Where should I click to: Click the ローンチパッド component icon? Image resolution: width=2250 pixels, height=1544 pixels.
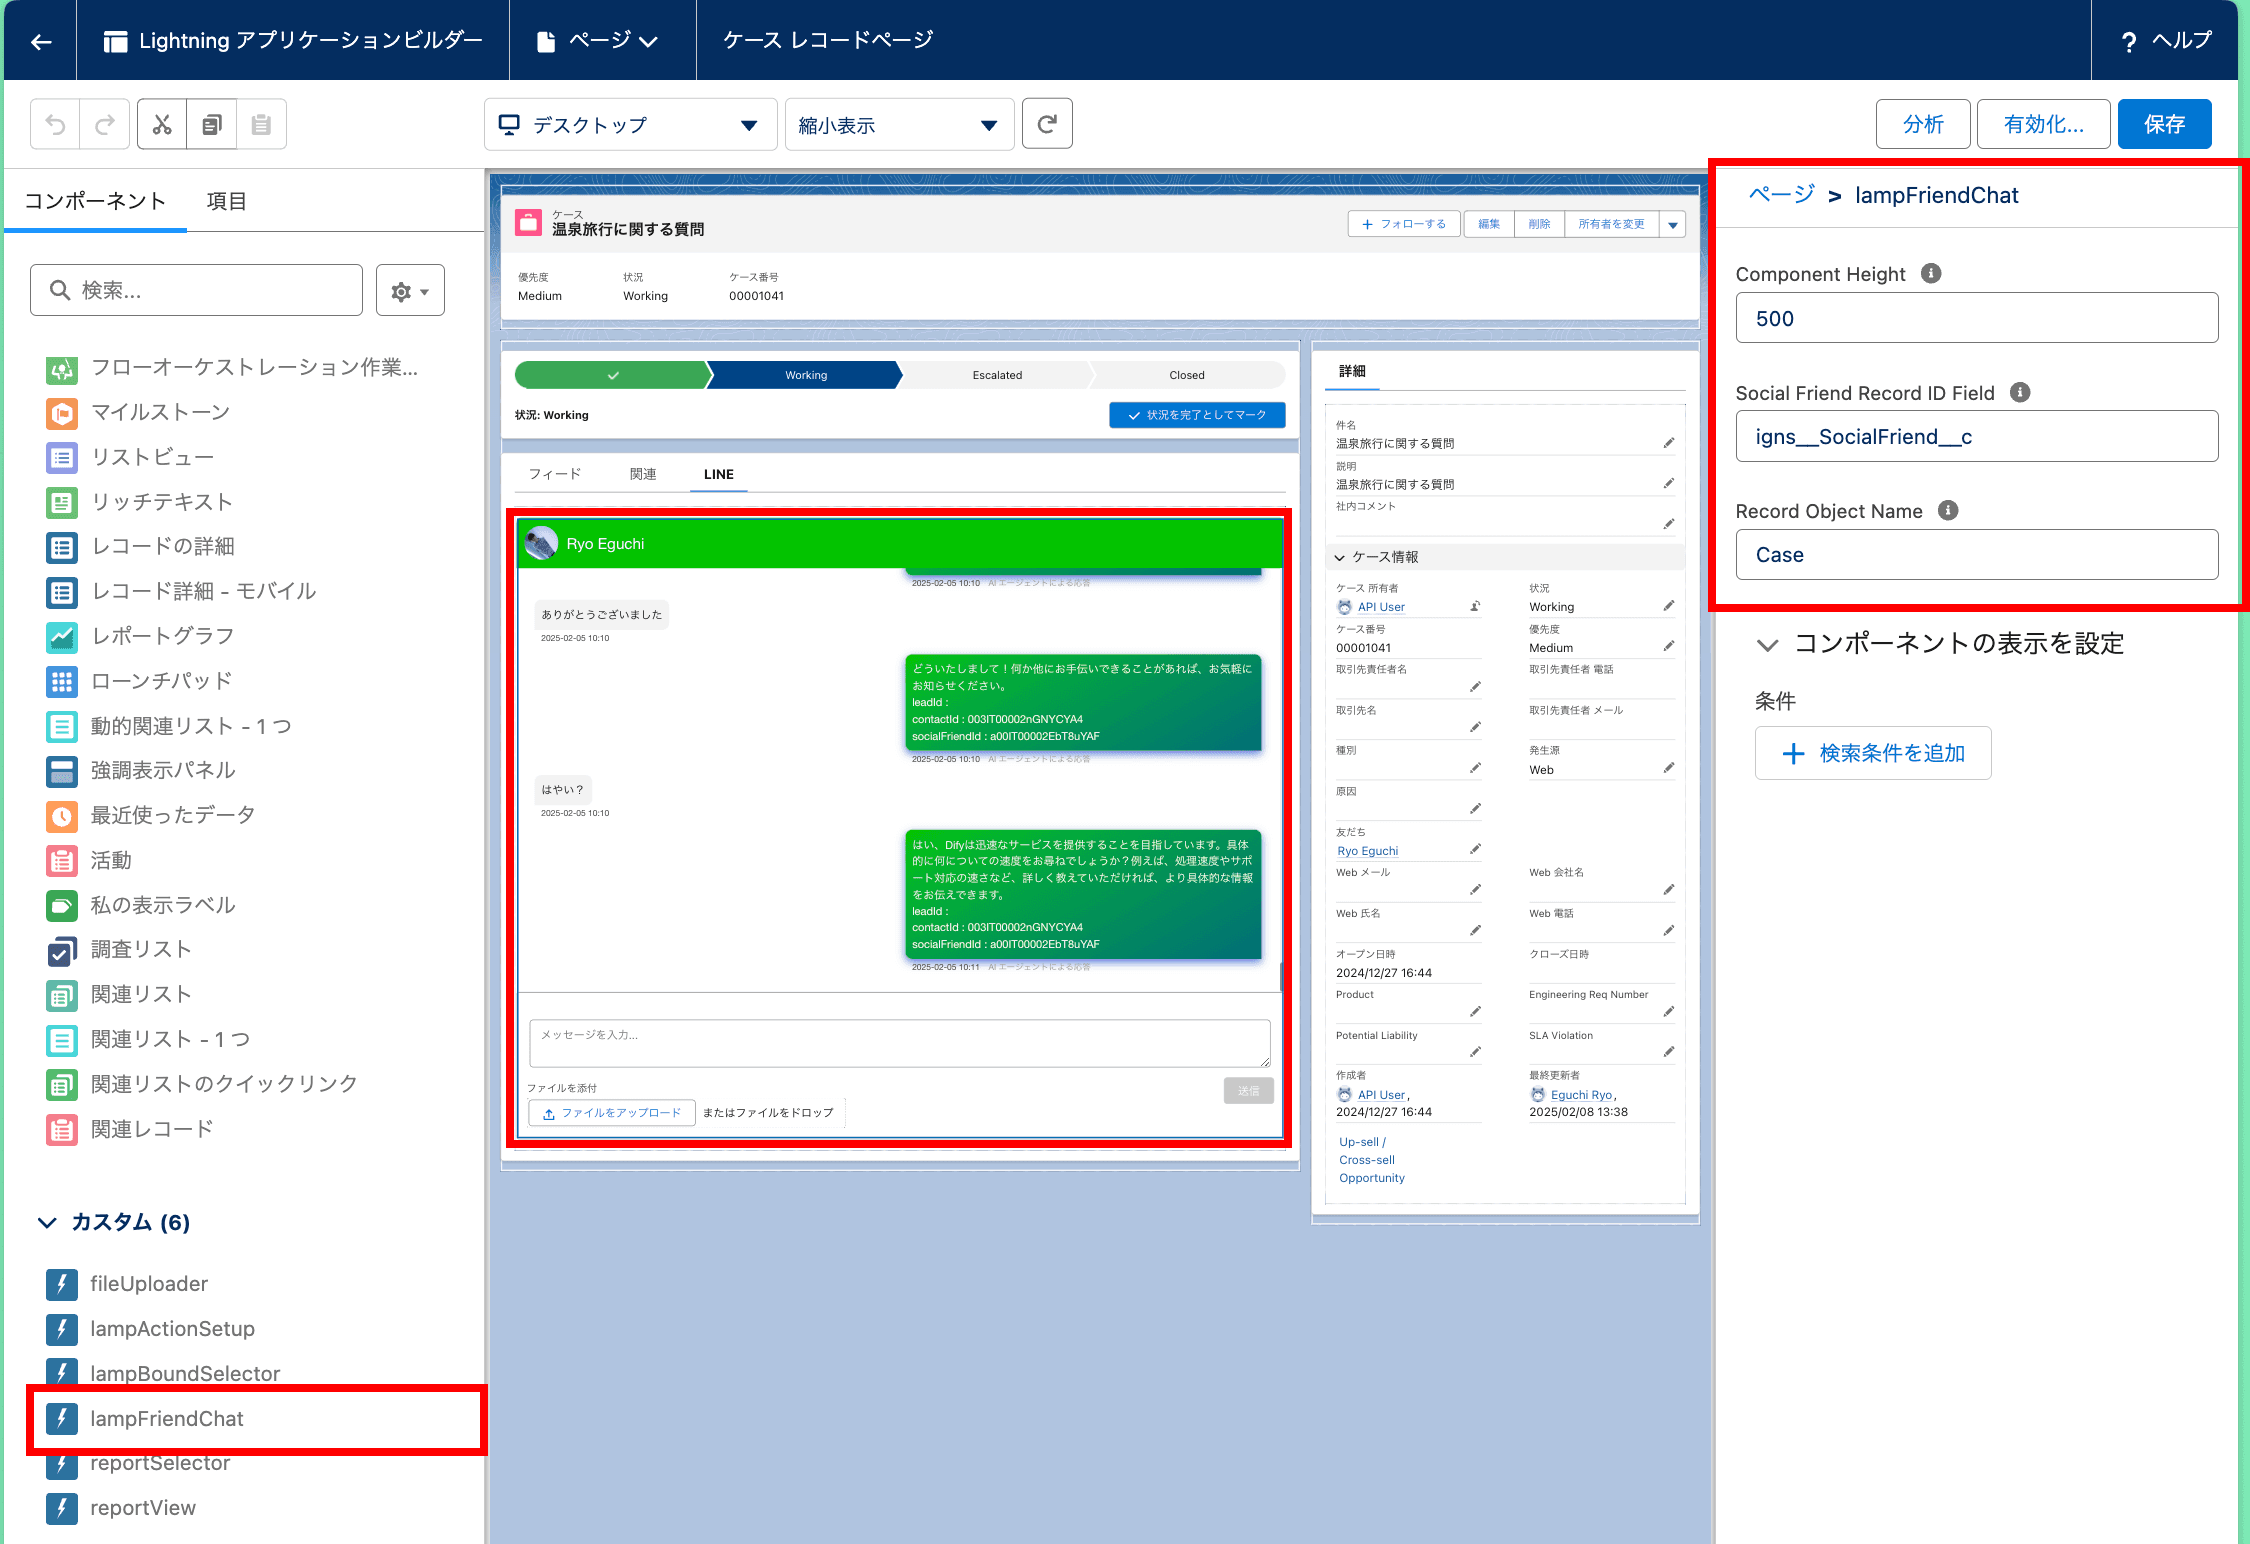(x=62, y=681)
